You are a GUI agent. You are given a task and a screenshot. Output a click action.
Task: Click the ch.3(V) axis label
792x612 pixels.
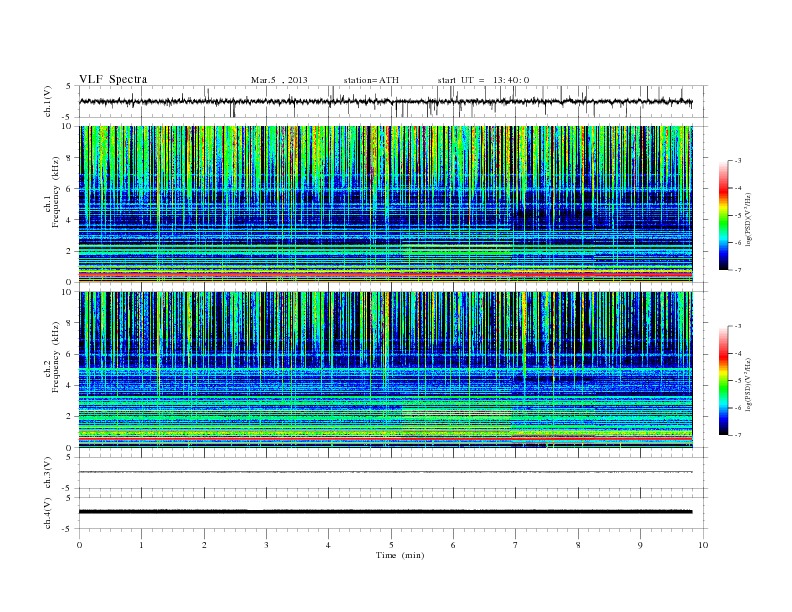click(48, 473)
